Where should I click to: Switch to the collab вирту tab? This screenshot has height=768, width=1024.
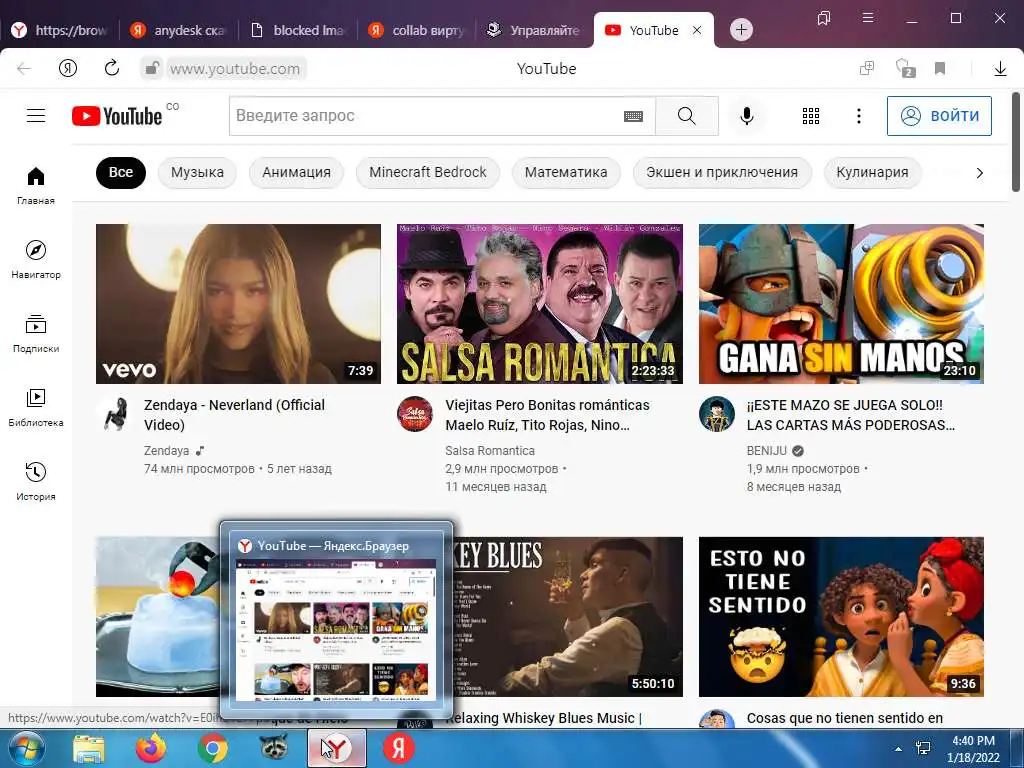tap(417, 30)
